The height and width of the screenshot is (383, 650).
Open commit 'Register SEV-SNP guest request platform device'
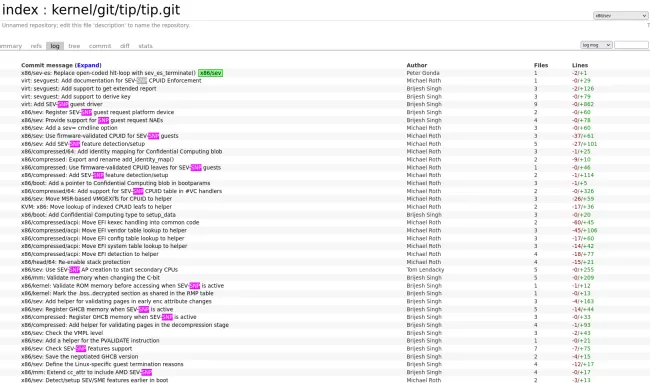(97, 112)
